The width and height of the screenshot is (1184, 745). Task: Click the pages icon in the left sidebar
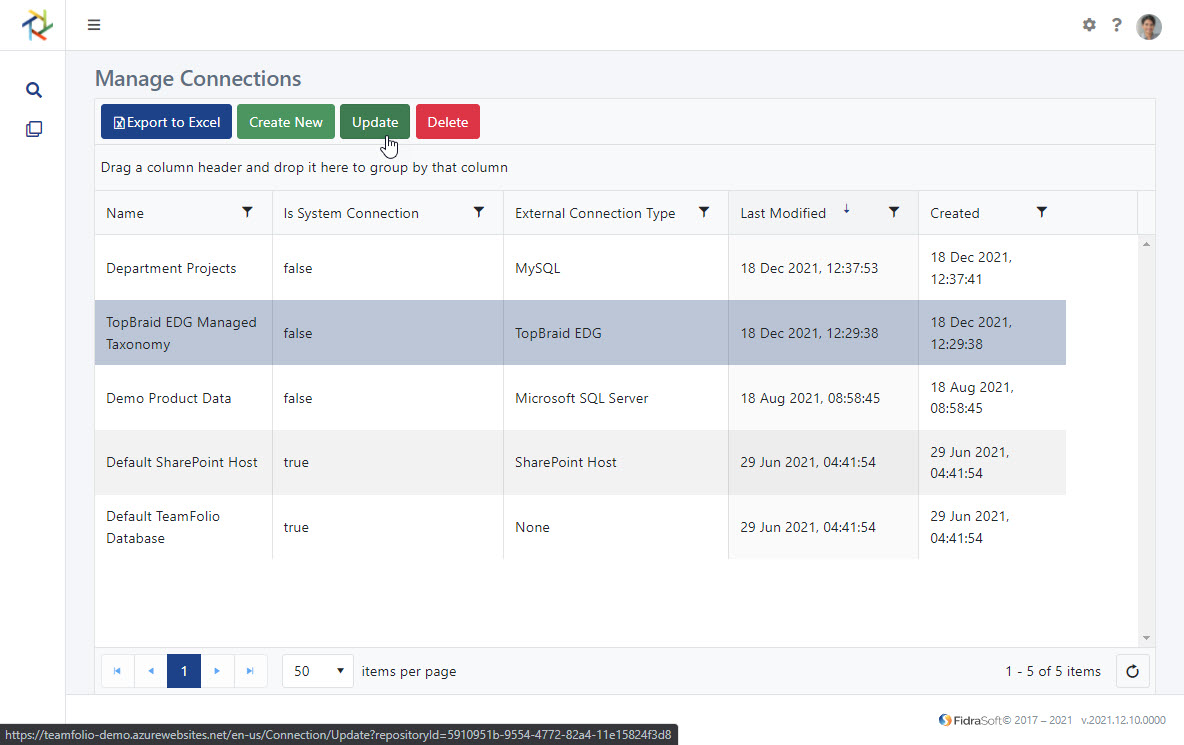pyautogui.click(x=33, y=128)
